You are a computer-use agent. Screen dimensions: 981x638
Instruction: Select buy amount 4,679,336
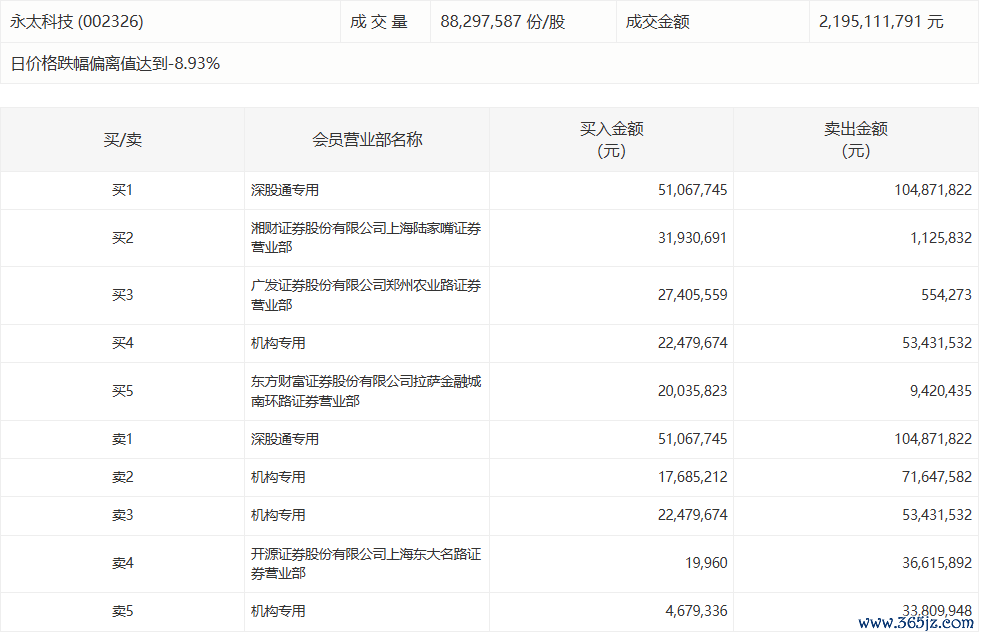click(696, 612)
